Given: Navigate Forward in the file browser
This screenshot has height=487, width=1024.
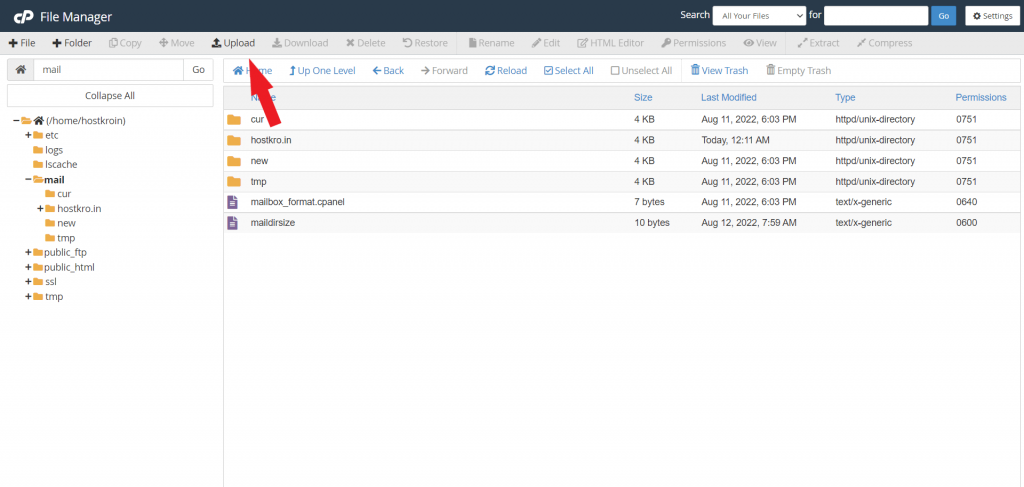Looking at the screenshot, I should click(x=444, y=71).
